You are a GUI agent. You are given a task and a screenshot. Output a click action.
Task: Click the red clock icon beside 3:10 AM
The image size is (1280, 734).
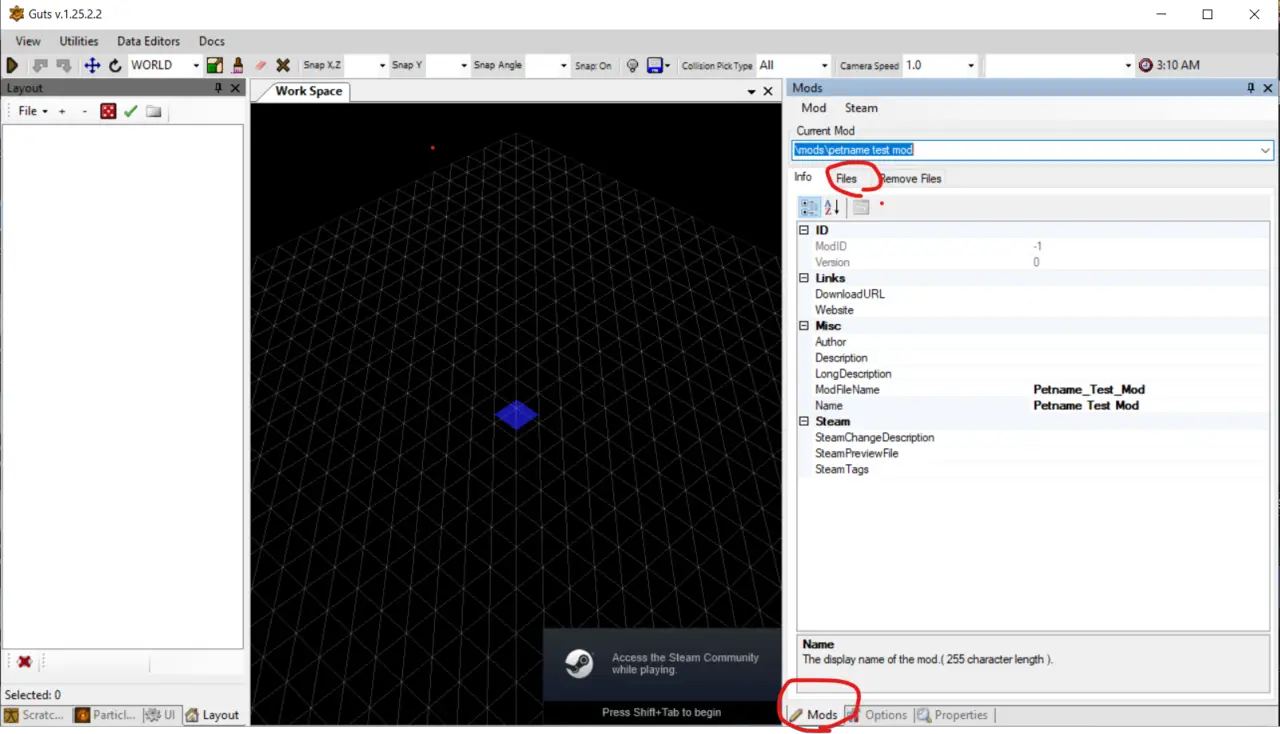[x=1146, y=65]
